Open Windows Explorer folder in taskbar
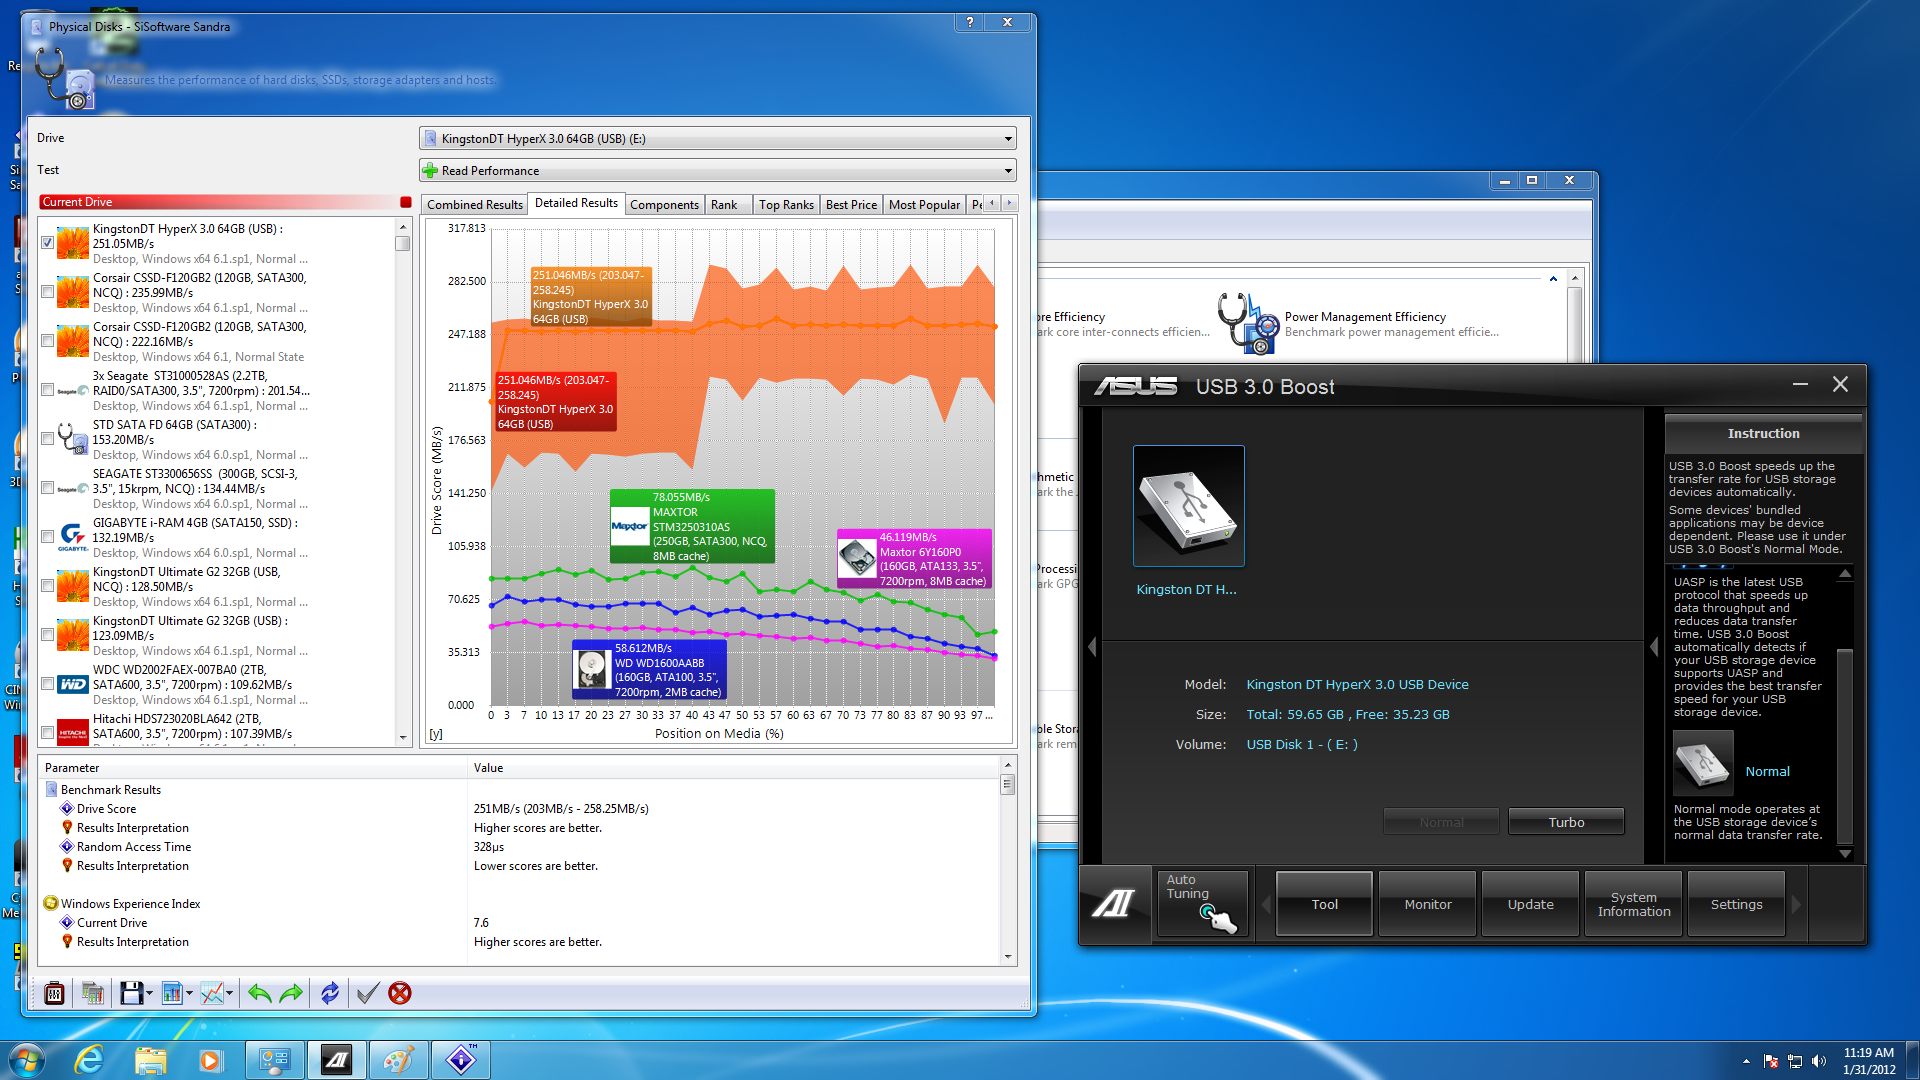Viewport: 1920px width, 1080px height. point(150,1060)
